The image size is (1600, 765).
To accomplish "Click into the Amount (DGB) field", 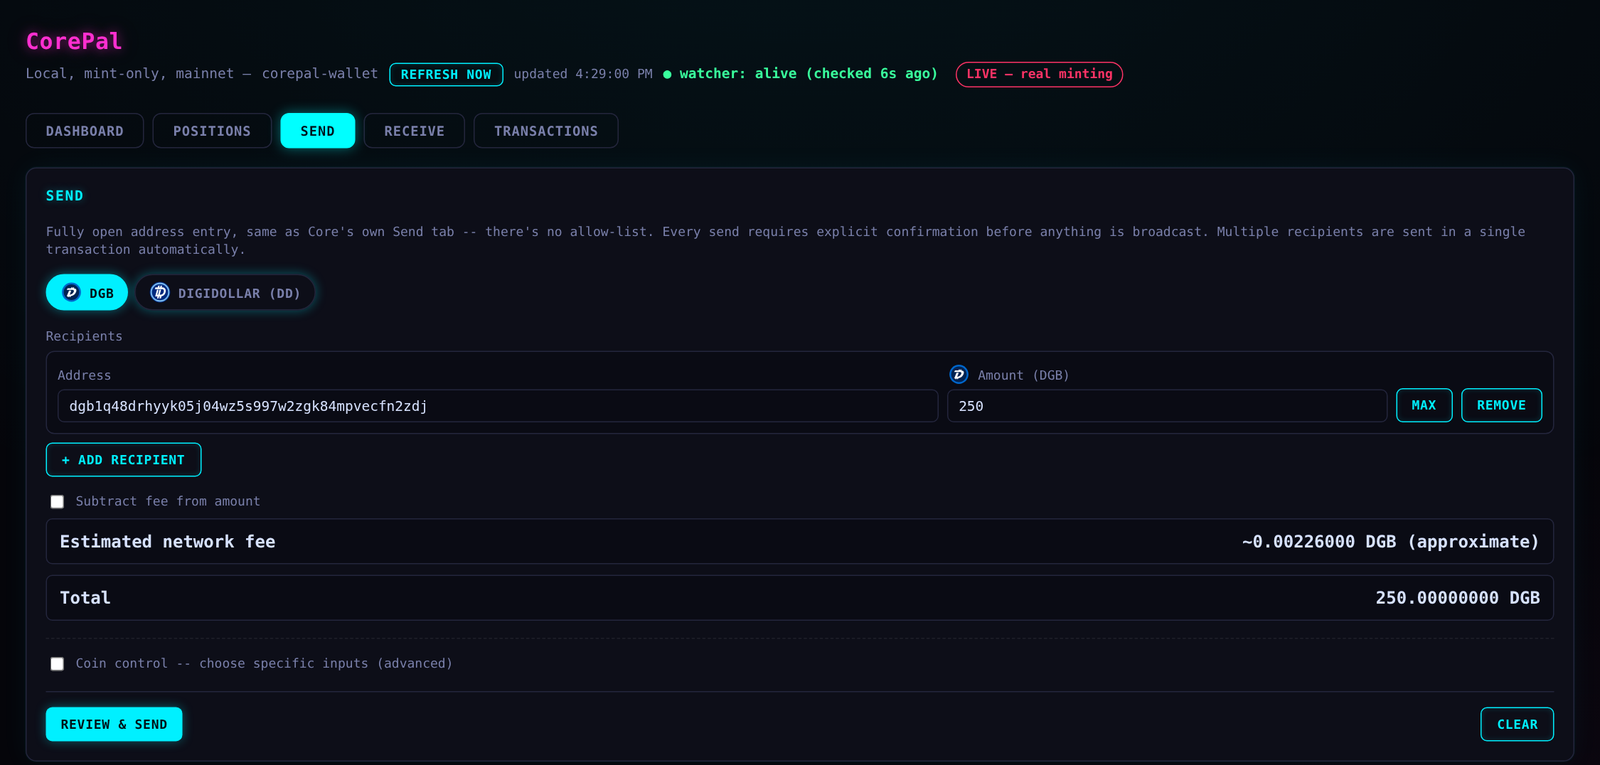I will pyautogui.click(x=1167, y=406).
